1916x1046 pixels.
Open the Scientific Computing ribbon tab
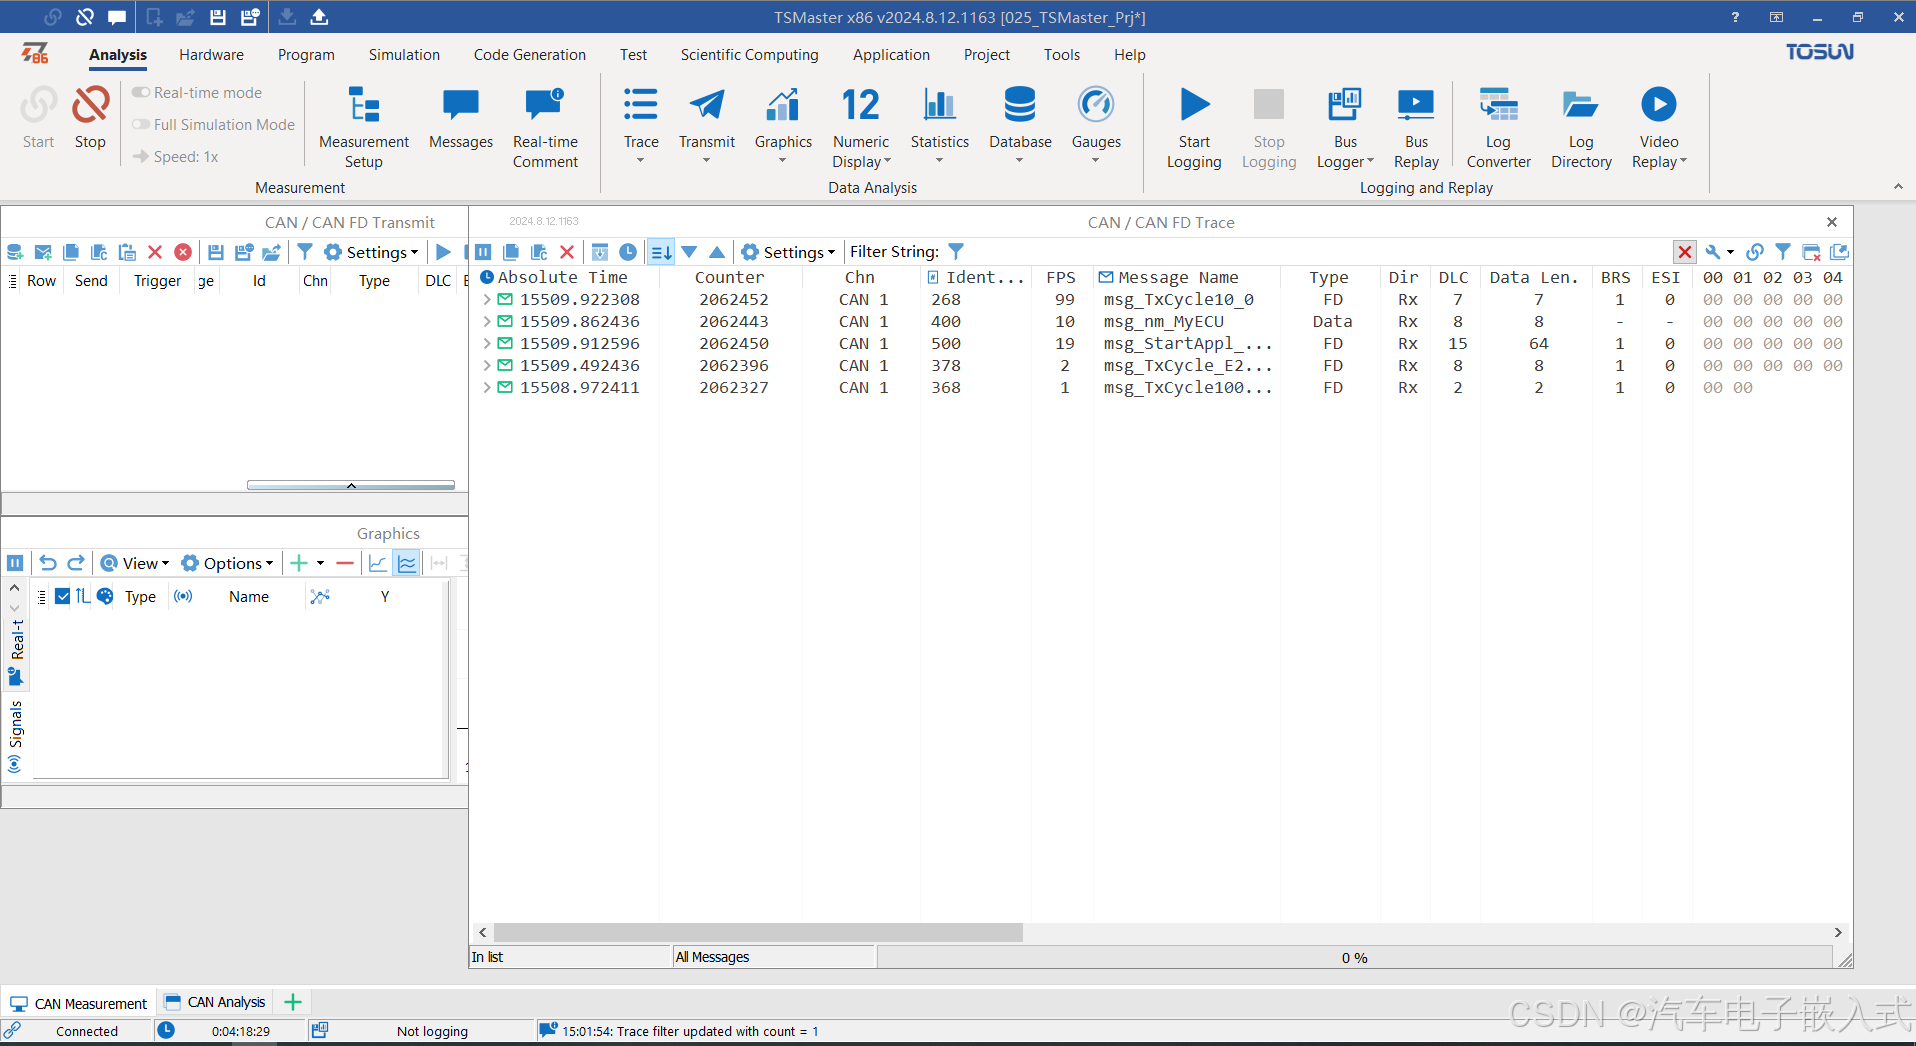tap(749, 55)
